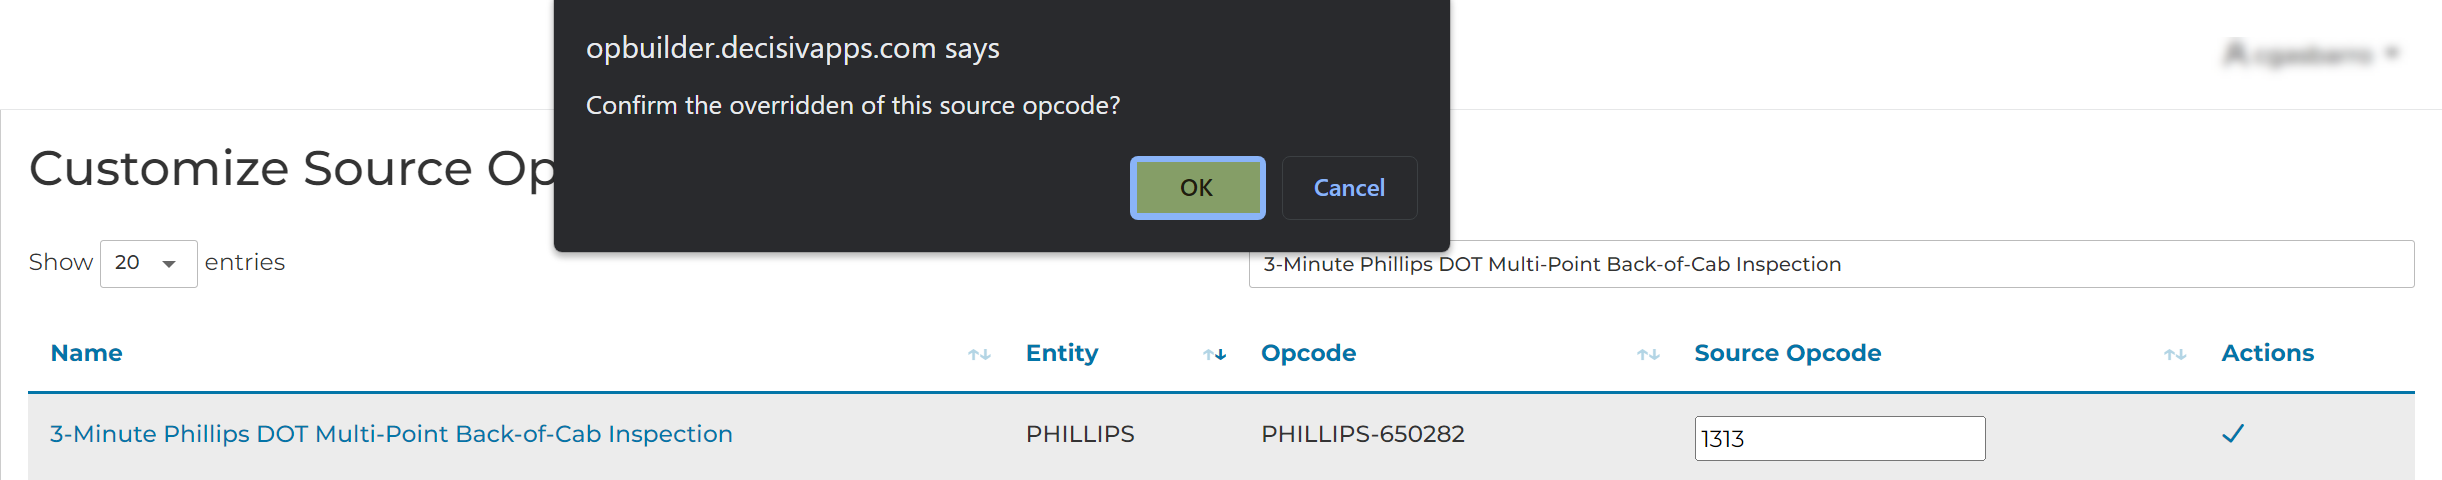Click the Opcode column header label

click(x=1308, y=353)
